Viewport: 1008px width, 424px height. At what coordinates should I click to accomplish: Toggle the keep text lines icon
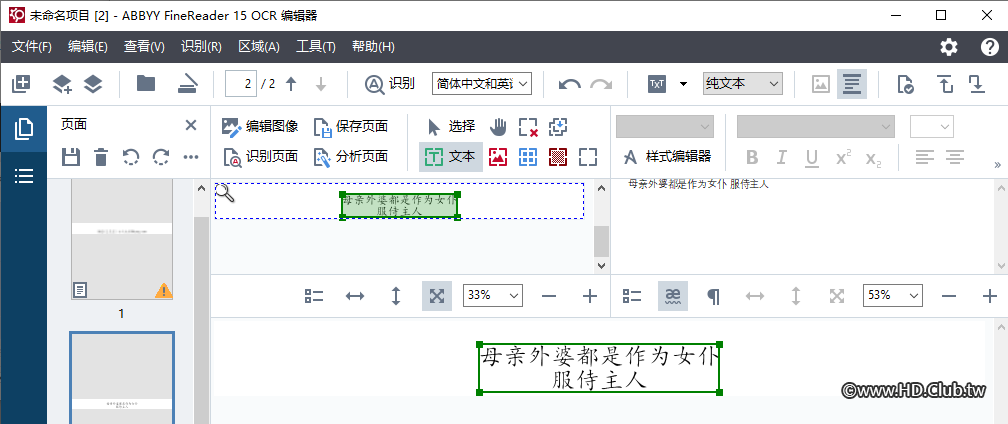852,84
